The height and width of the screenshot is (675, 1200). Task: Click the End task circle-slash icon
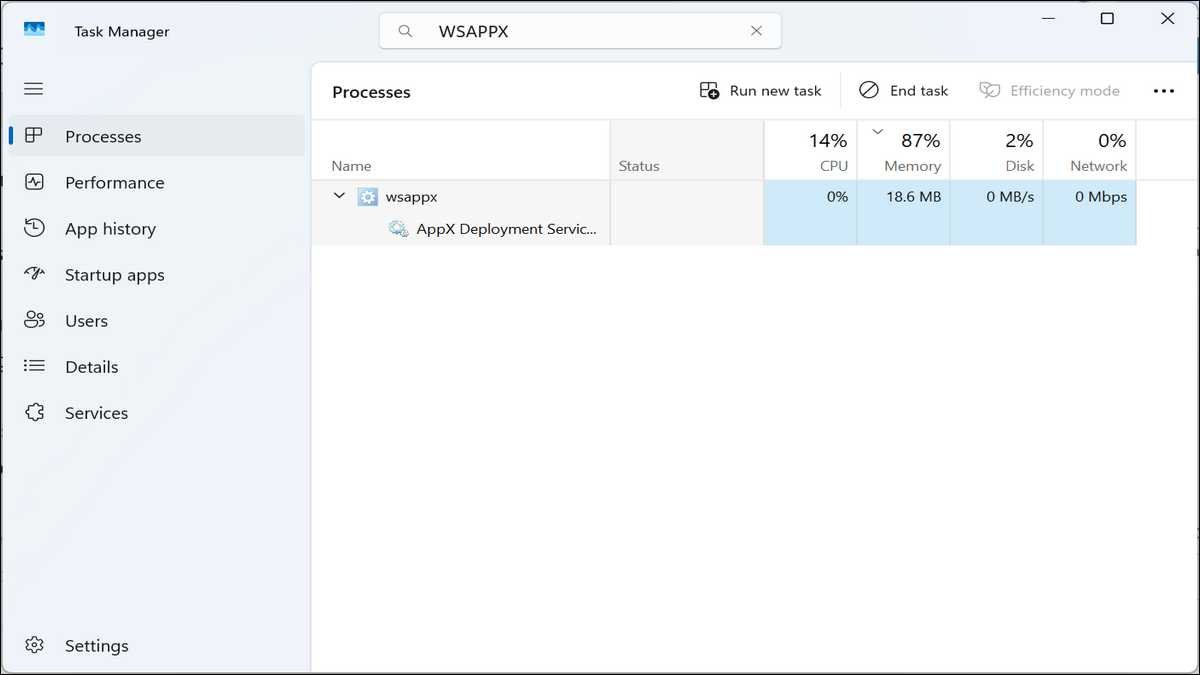[869, 90]
